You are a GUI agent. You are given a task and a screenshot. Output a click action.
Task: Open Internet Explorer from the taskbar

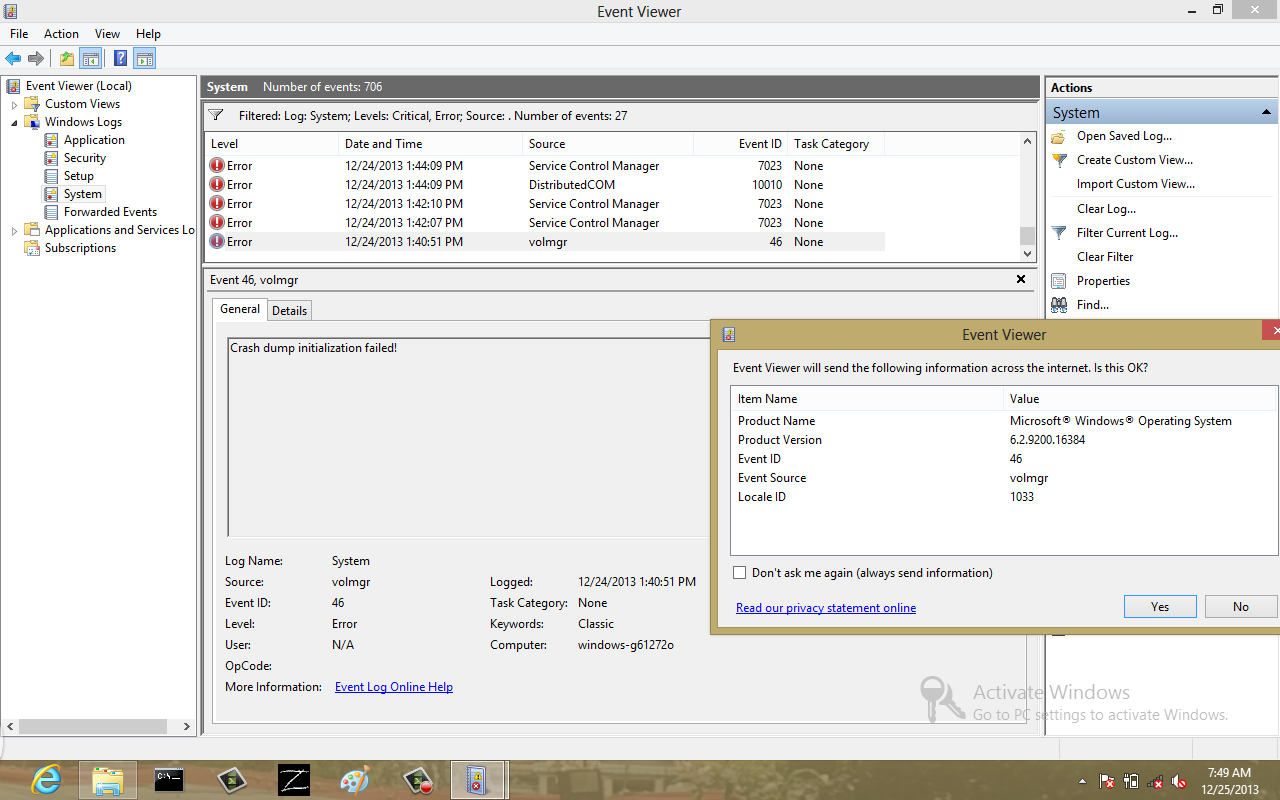[45, 779]
